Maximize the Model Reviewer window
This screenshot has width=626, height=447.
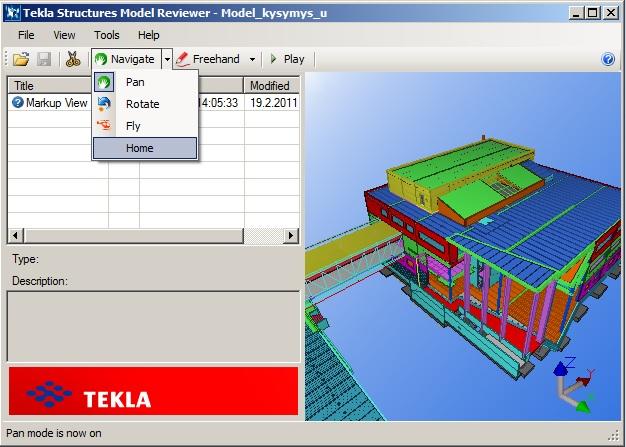593,13
